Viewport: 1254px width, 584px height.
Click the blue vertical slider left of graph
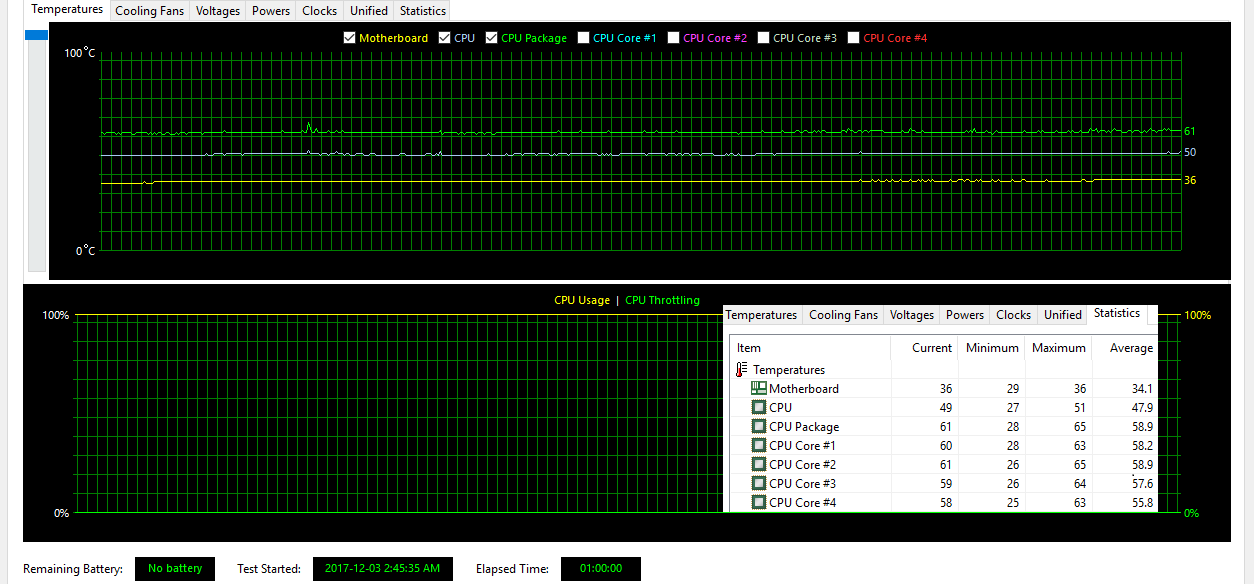pyautogui.click(x=36, y=35)
